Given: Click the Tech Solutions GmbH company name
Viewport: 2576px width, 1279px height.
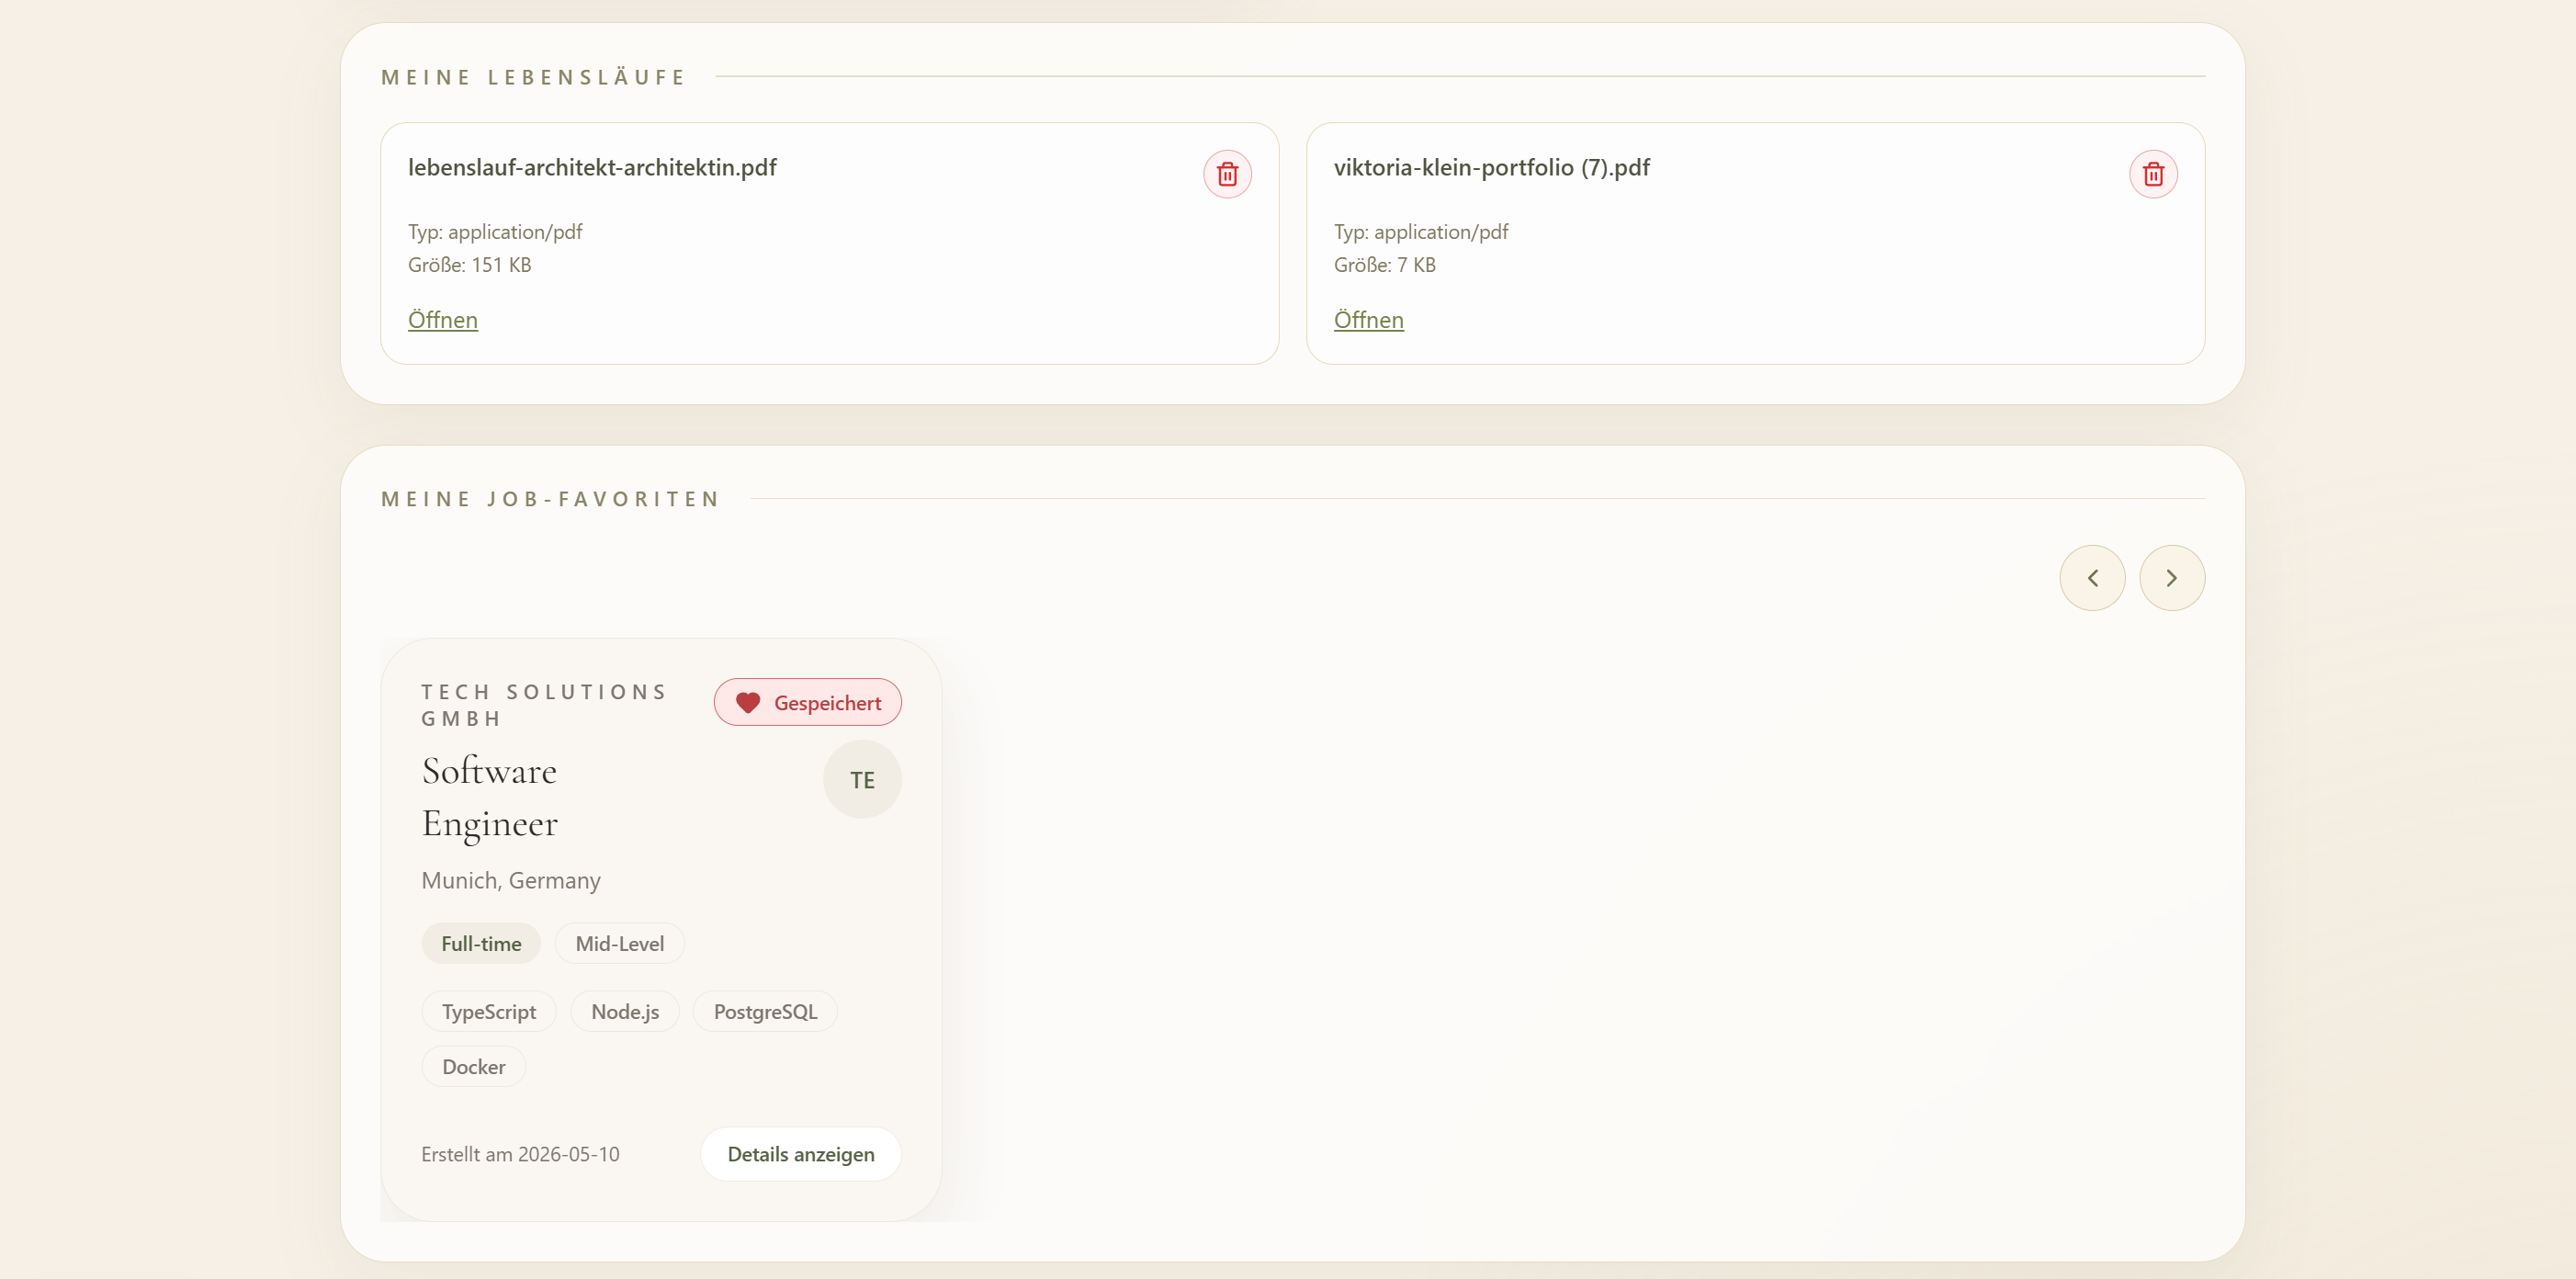Looking at the screenshot, I should point(544,705).
